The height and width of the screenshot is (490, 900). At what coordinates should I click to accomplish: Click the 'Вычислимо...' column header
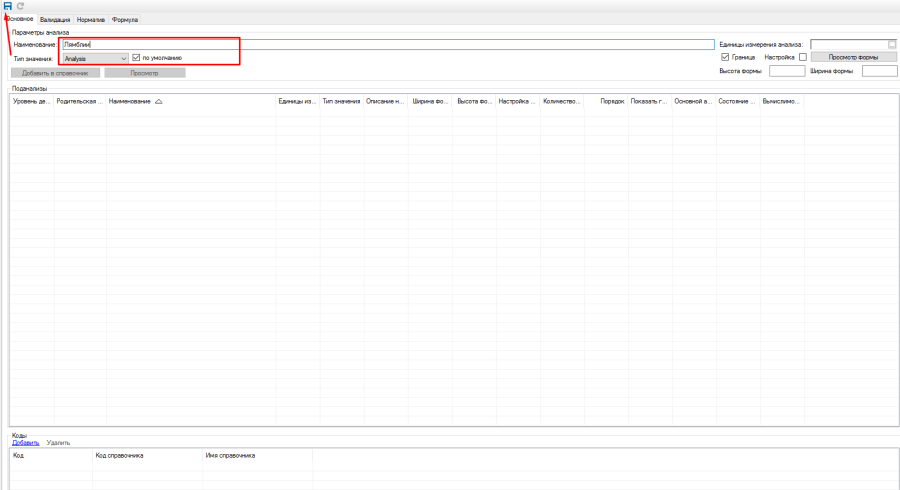point(782,102)
